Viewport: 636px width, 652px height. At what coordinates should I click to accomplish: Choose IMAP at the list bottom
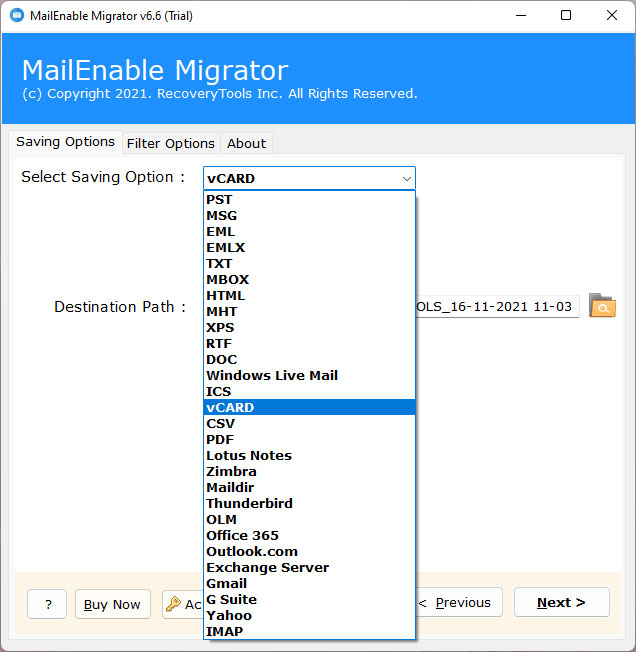pos(309,632)
